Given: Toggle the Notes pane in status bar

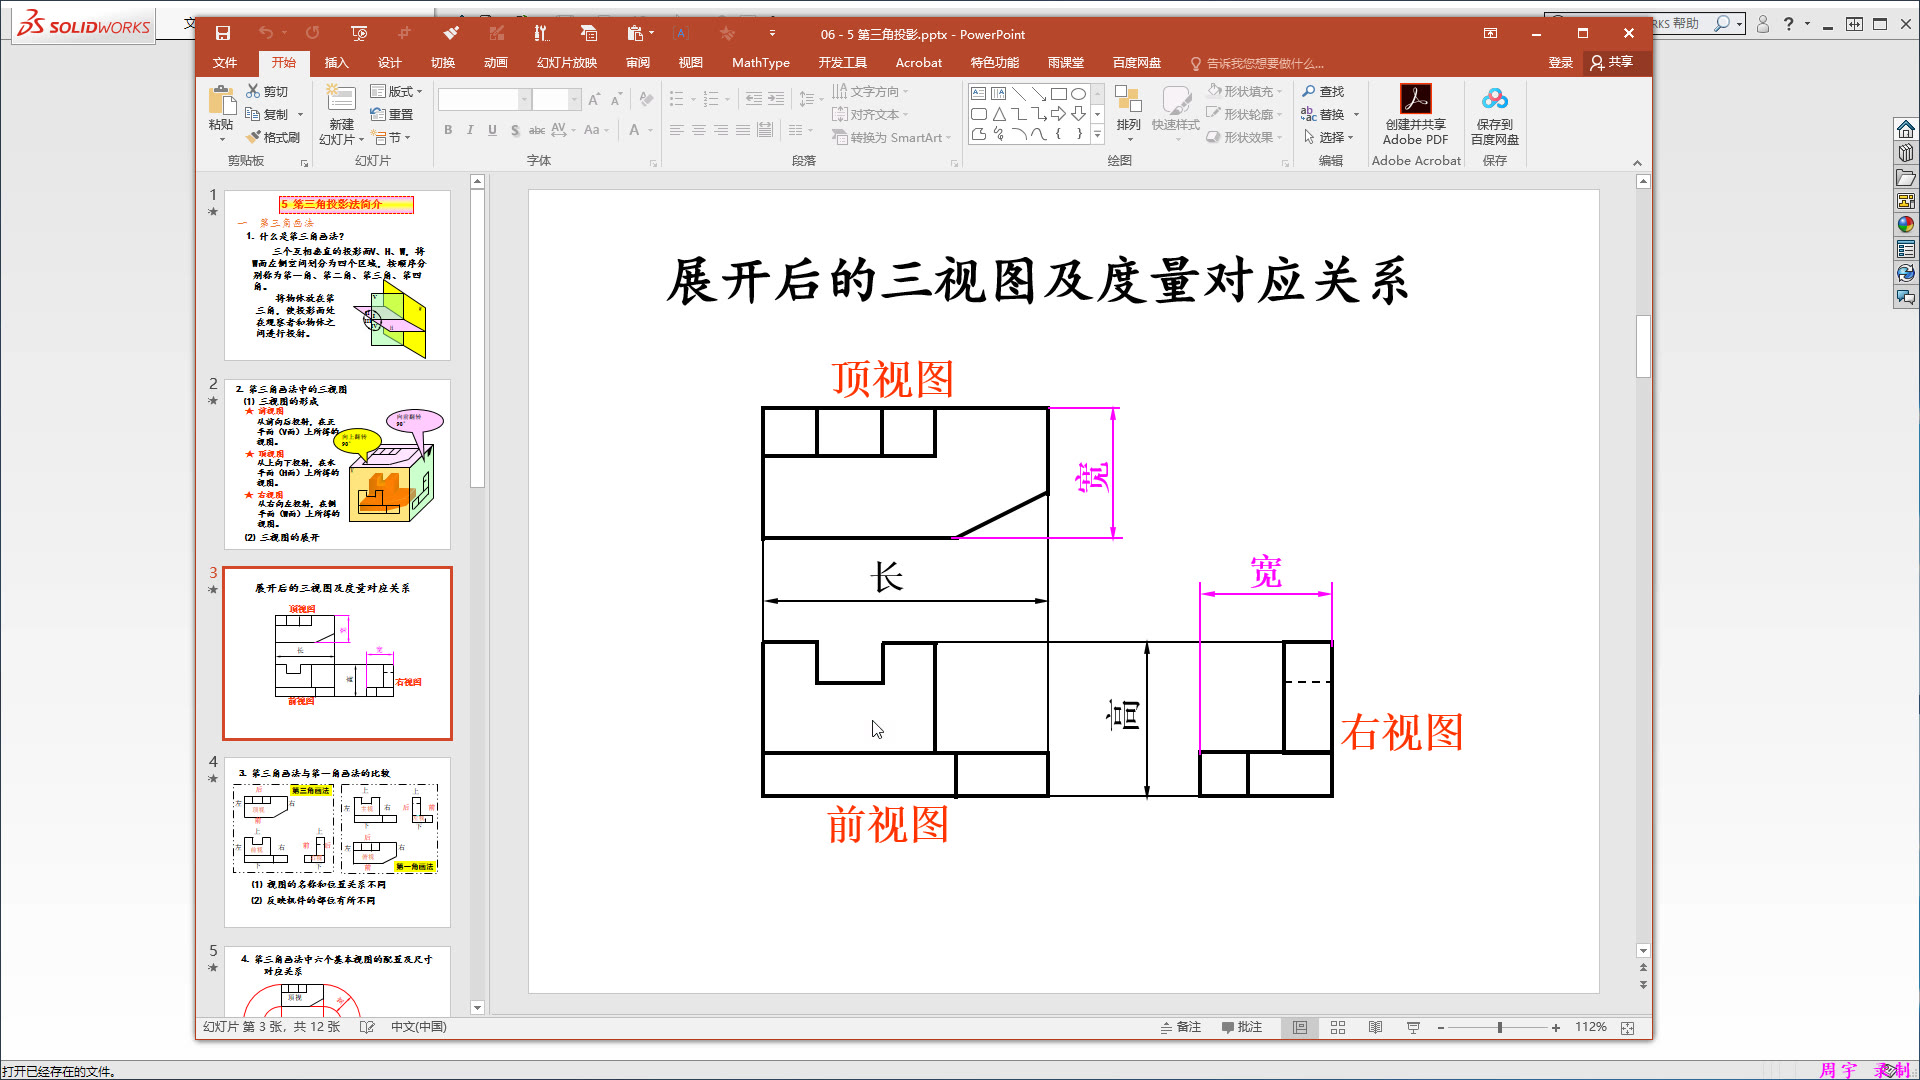Looking at the screenshot, I should [1180, 1027].
